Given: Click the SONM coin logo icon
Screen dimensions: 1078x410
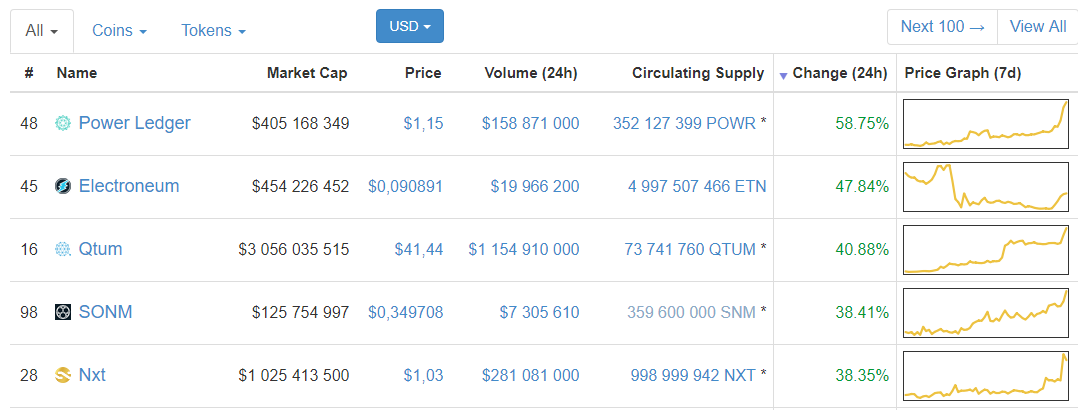Looking at the screenshot, I should pos(63,312).
